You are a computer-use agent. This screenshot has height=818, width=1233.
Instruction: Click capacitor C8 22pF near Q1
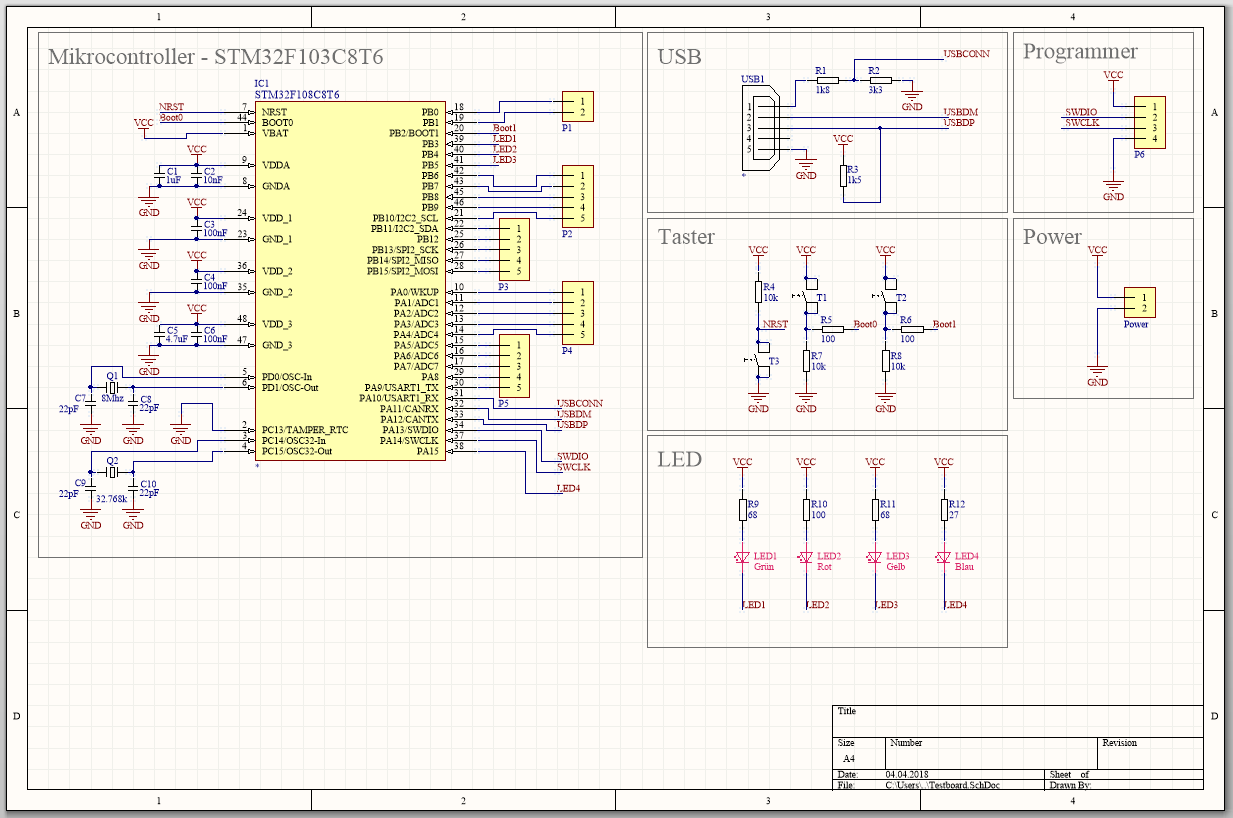tap(133, 403)
